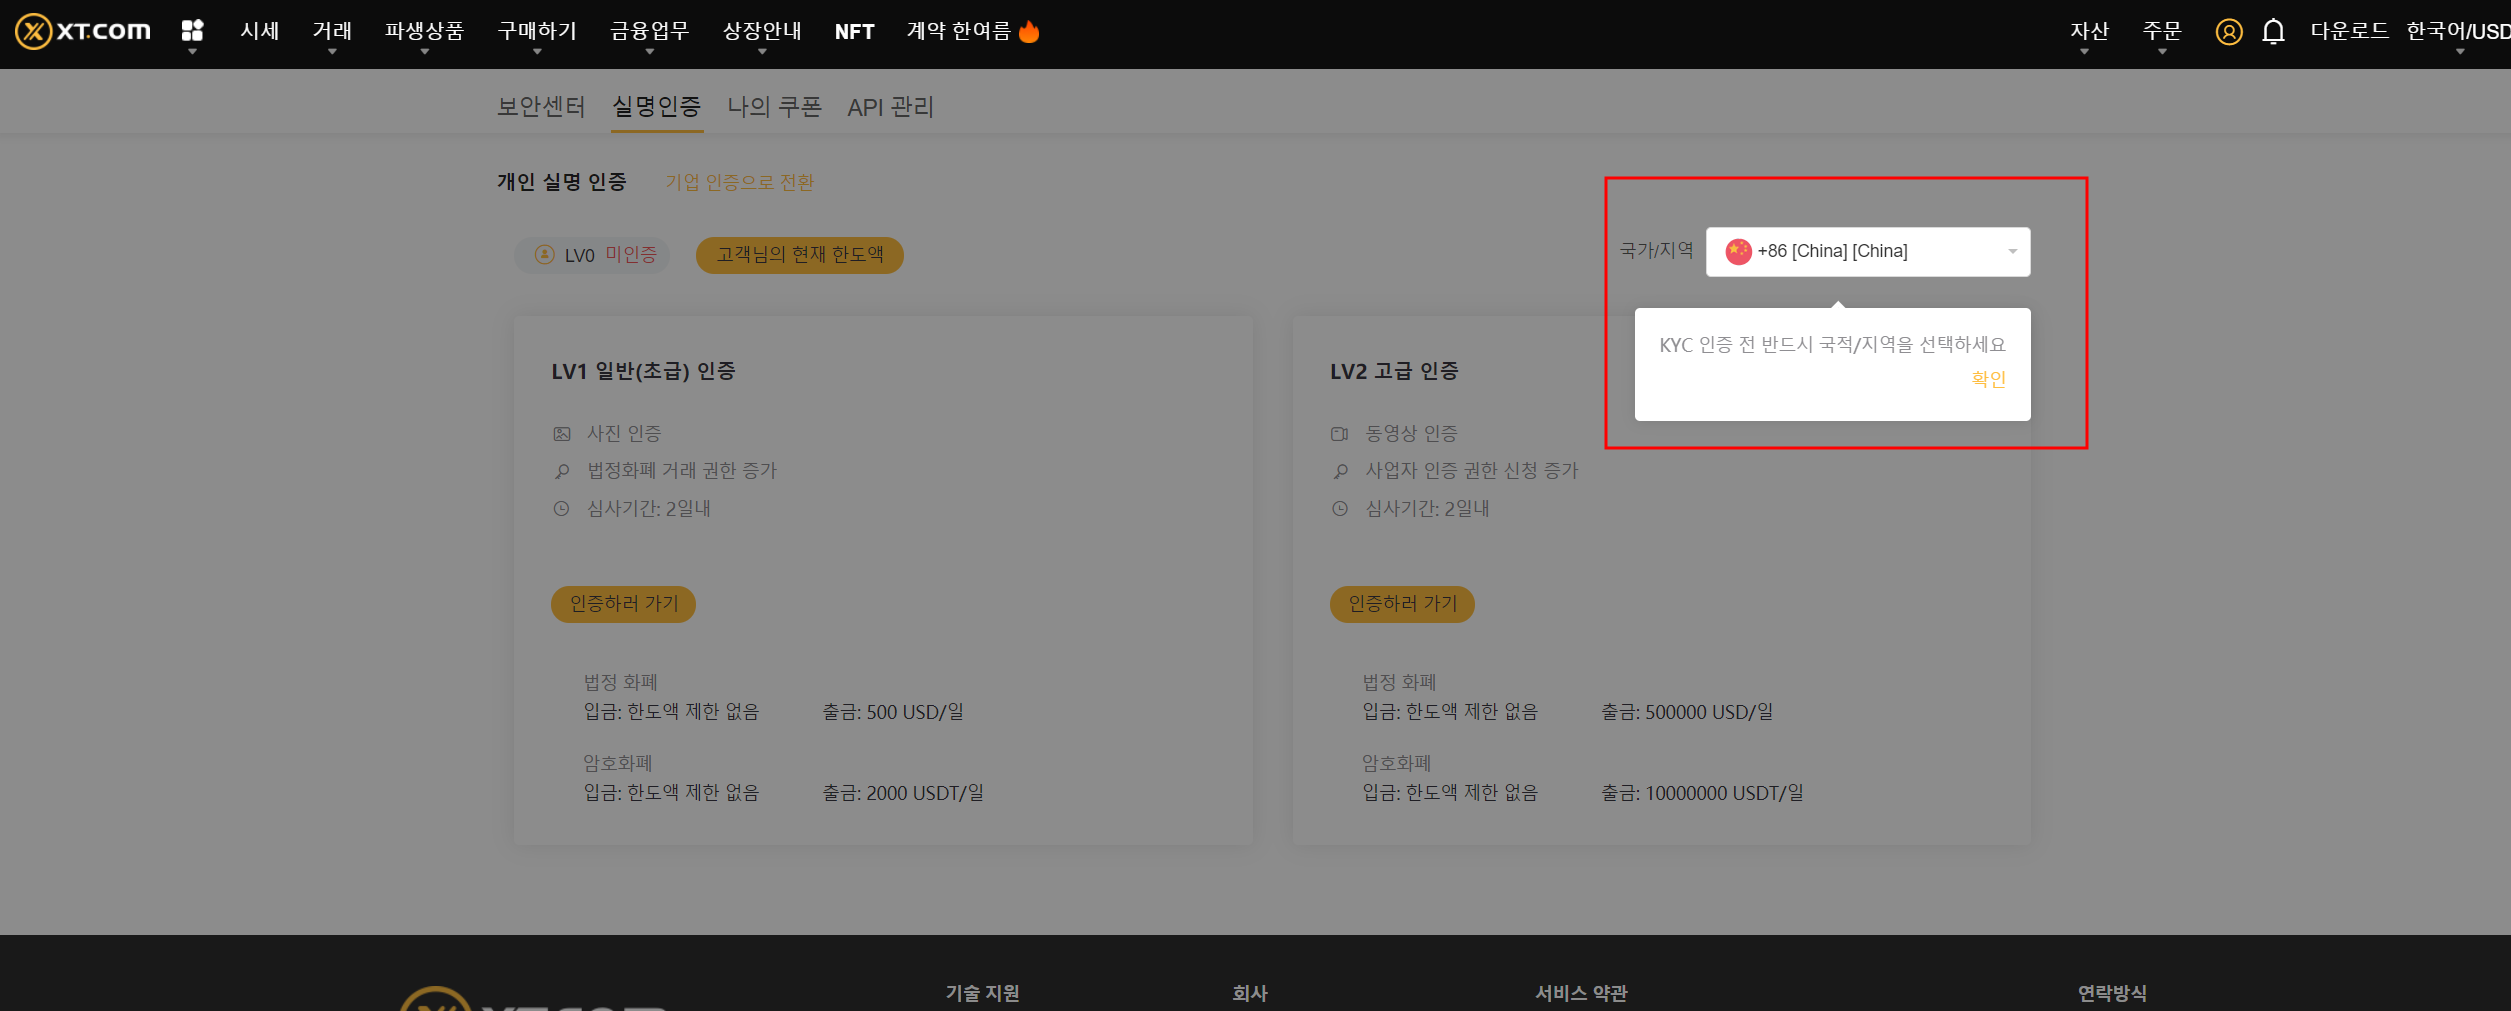Click the photo verification icon next to 사진 인증
The width and height of the screenshot is (2511, 1011).
(563, 433)
